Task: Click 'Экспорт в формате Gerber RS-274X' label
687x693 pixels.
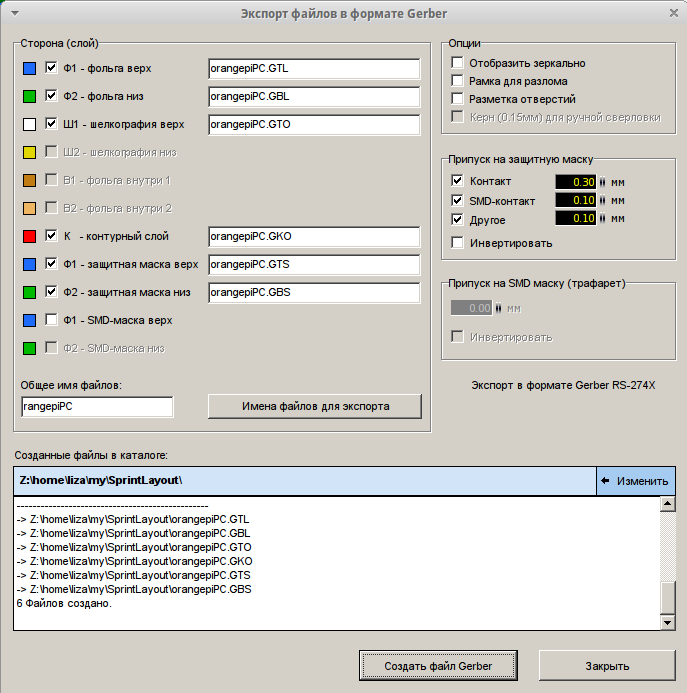Action: click(x=563, y=385)
